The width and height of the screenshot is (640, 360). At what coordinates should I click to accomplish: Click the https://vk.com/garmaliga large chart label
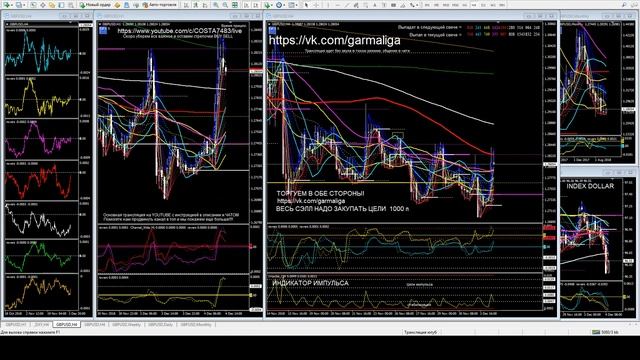tap(334, 40)
